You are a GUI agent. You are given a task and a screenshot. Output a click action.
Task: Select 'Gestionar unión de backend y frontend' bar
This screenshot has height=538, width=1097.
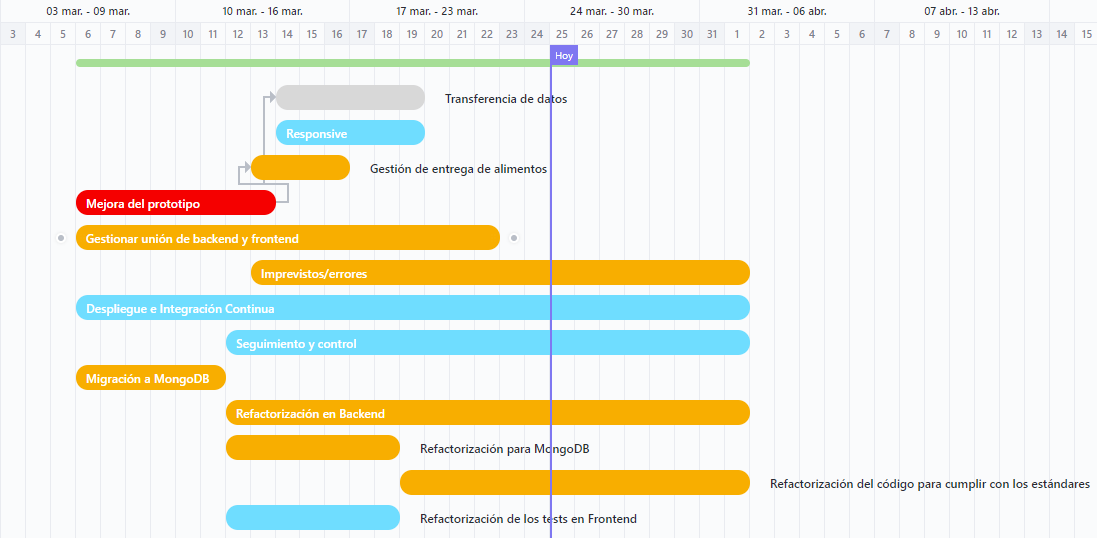(287, 238)
